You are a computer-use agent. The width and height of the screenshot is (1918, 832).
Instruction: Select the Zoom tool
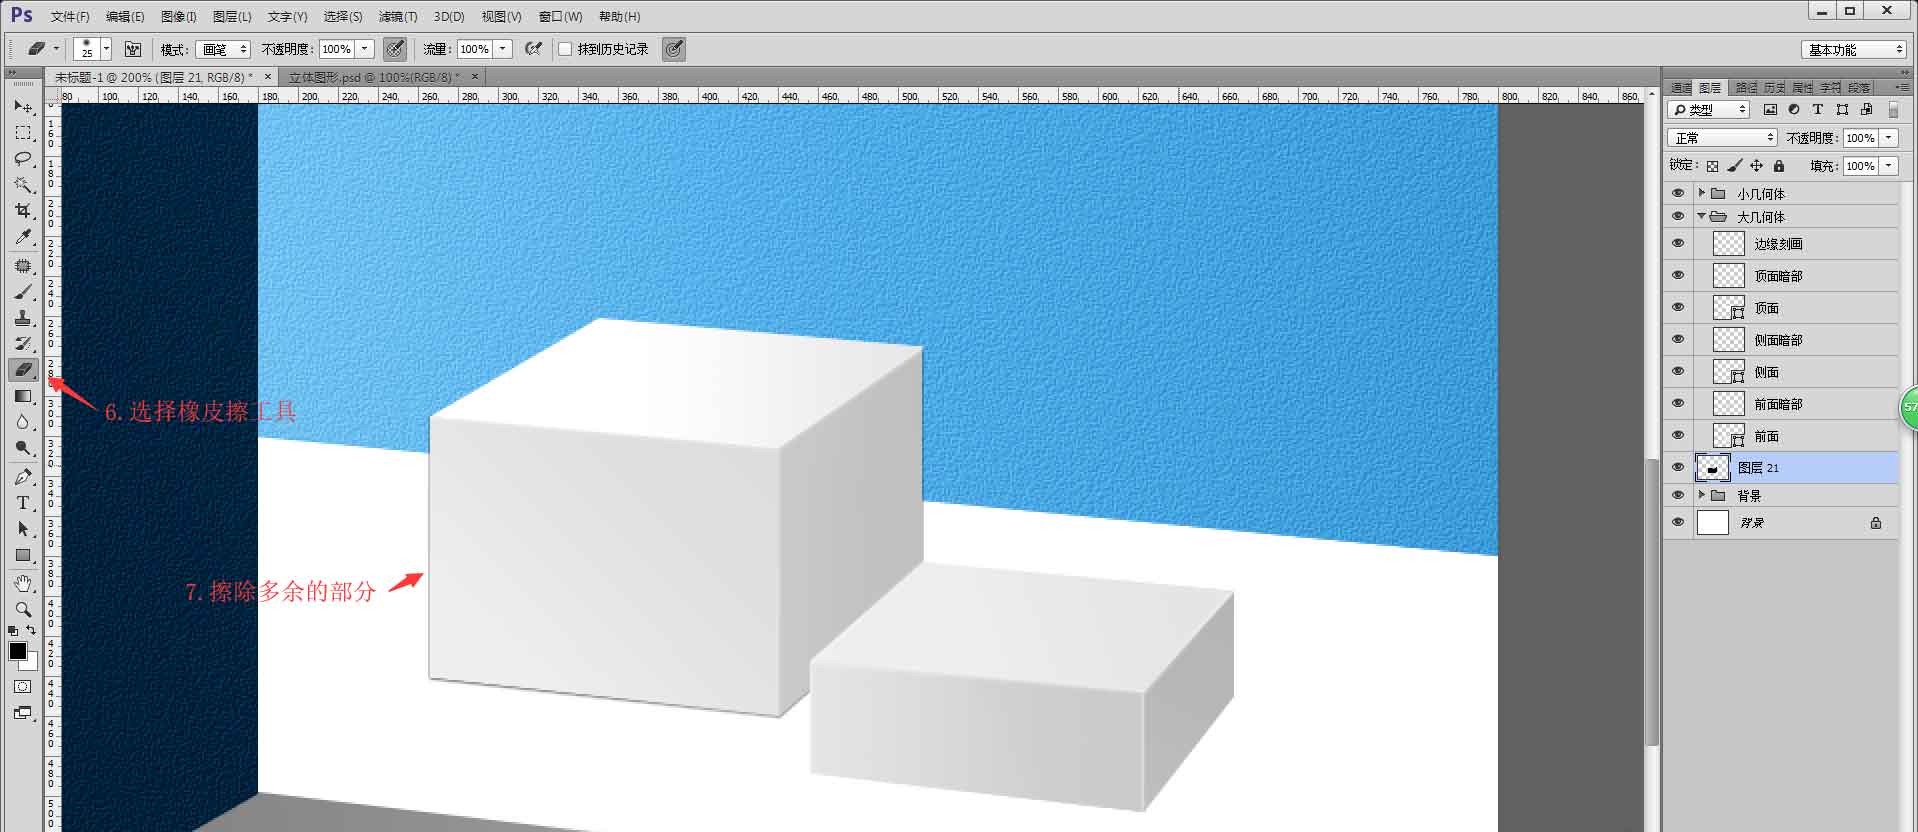tap(23, 609)
